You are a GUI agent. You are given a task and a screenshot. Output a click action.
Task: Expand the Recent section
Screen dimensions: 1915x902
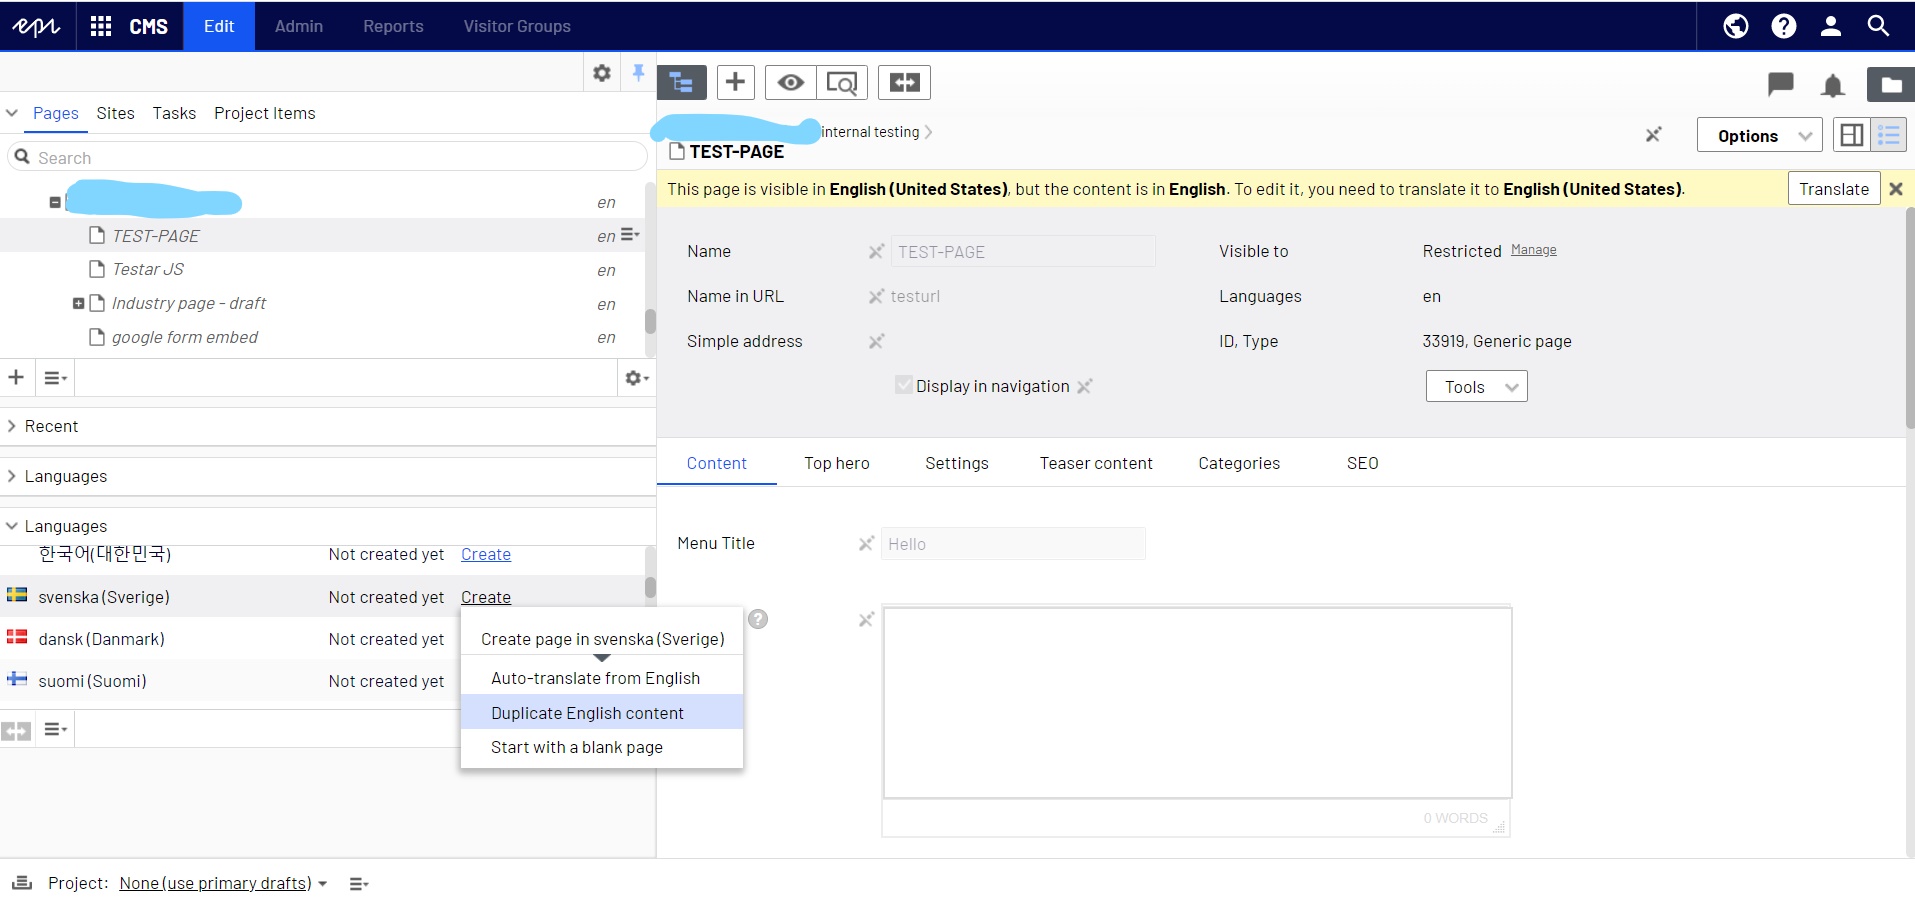pyautogui.click(x=51, y=426)
